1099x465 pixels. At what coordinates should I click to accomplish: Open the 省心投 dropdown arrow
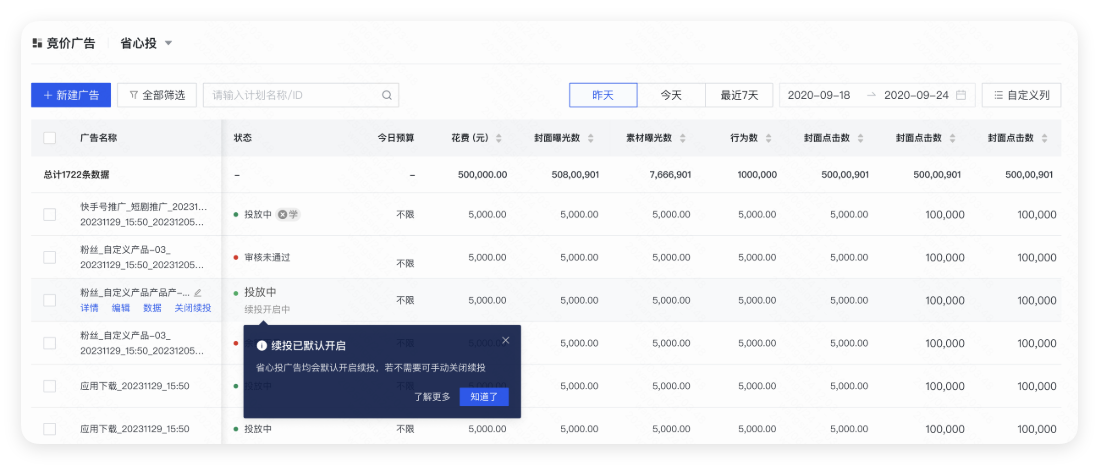click(168, 43)
